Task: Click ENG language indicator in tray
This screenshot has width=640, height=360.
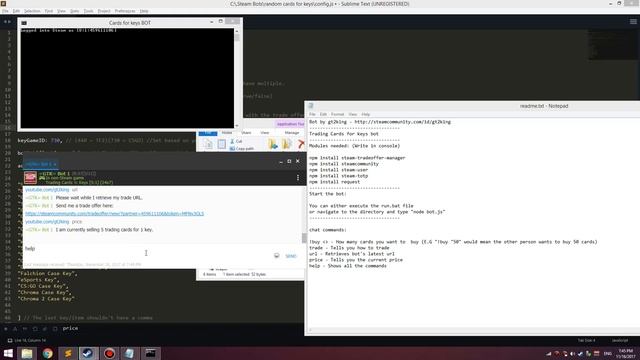Action: click(x=608, y=353)
